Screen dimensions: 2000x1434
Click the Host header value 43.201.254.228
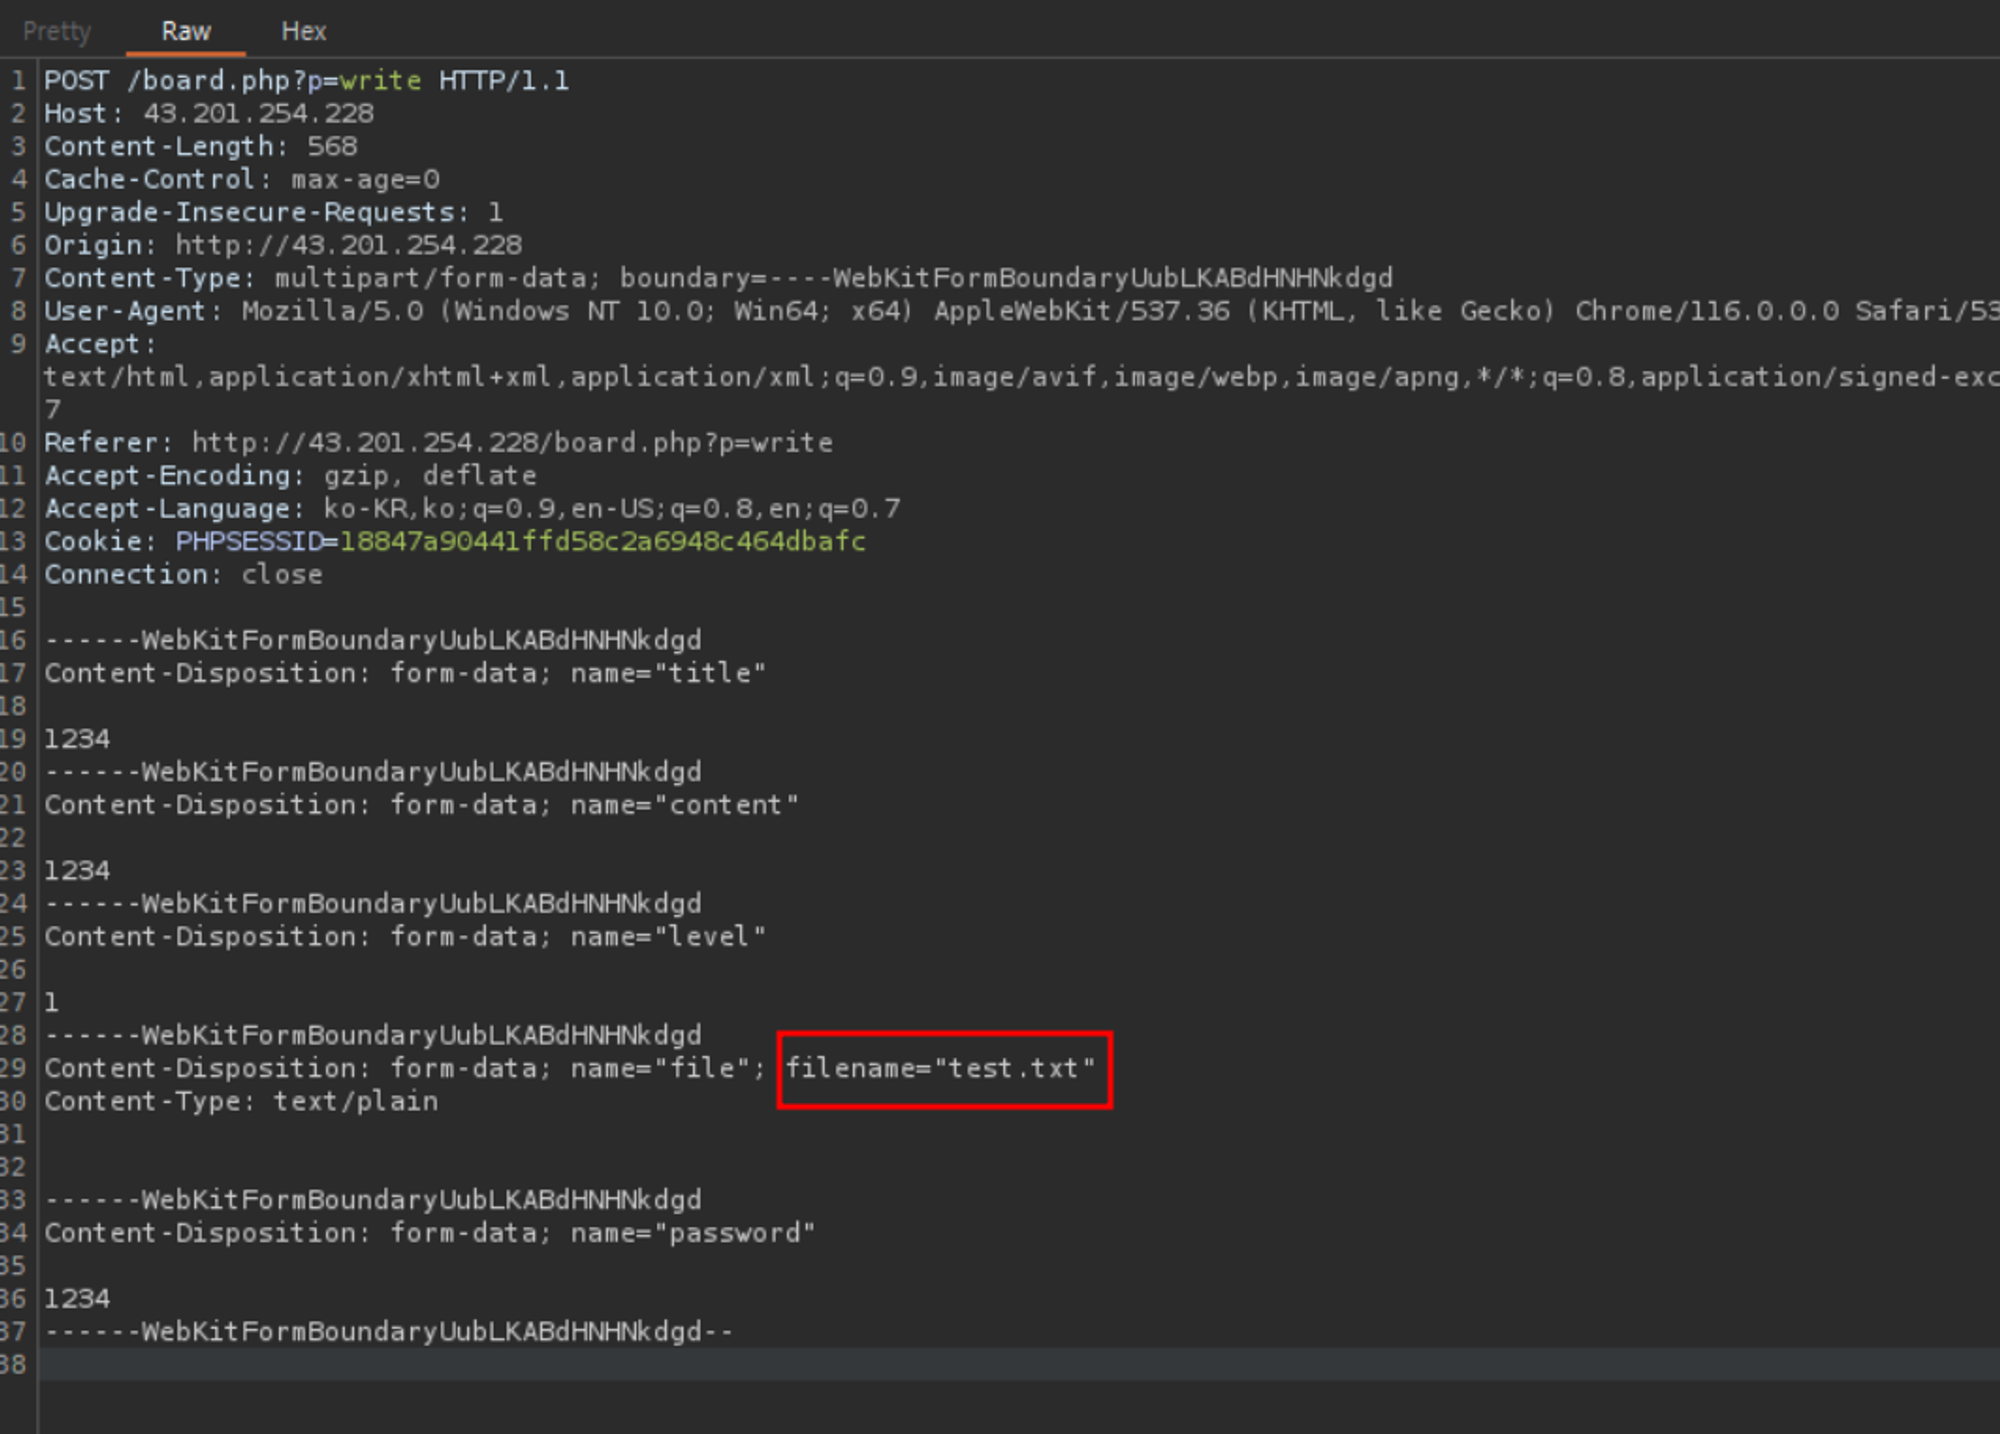tap(258, 113)
